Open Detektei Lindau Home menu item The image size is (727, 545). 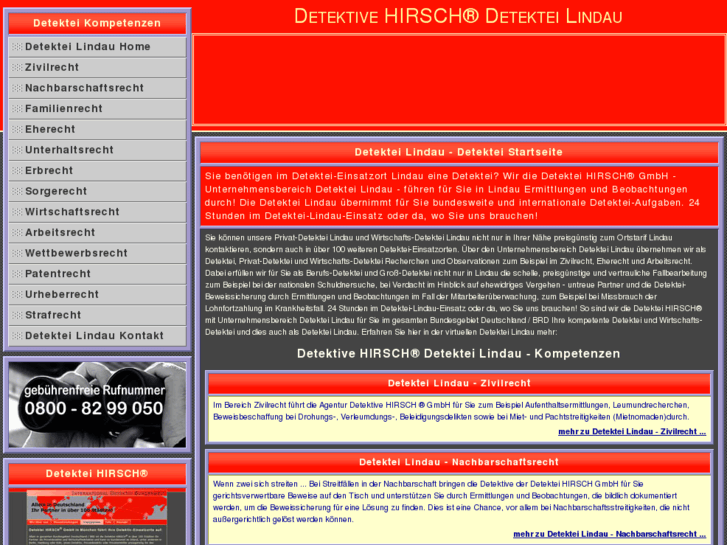coord(97,47)
